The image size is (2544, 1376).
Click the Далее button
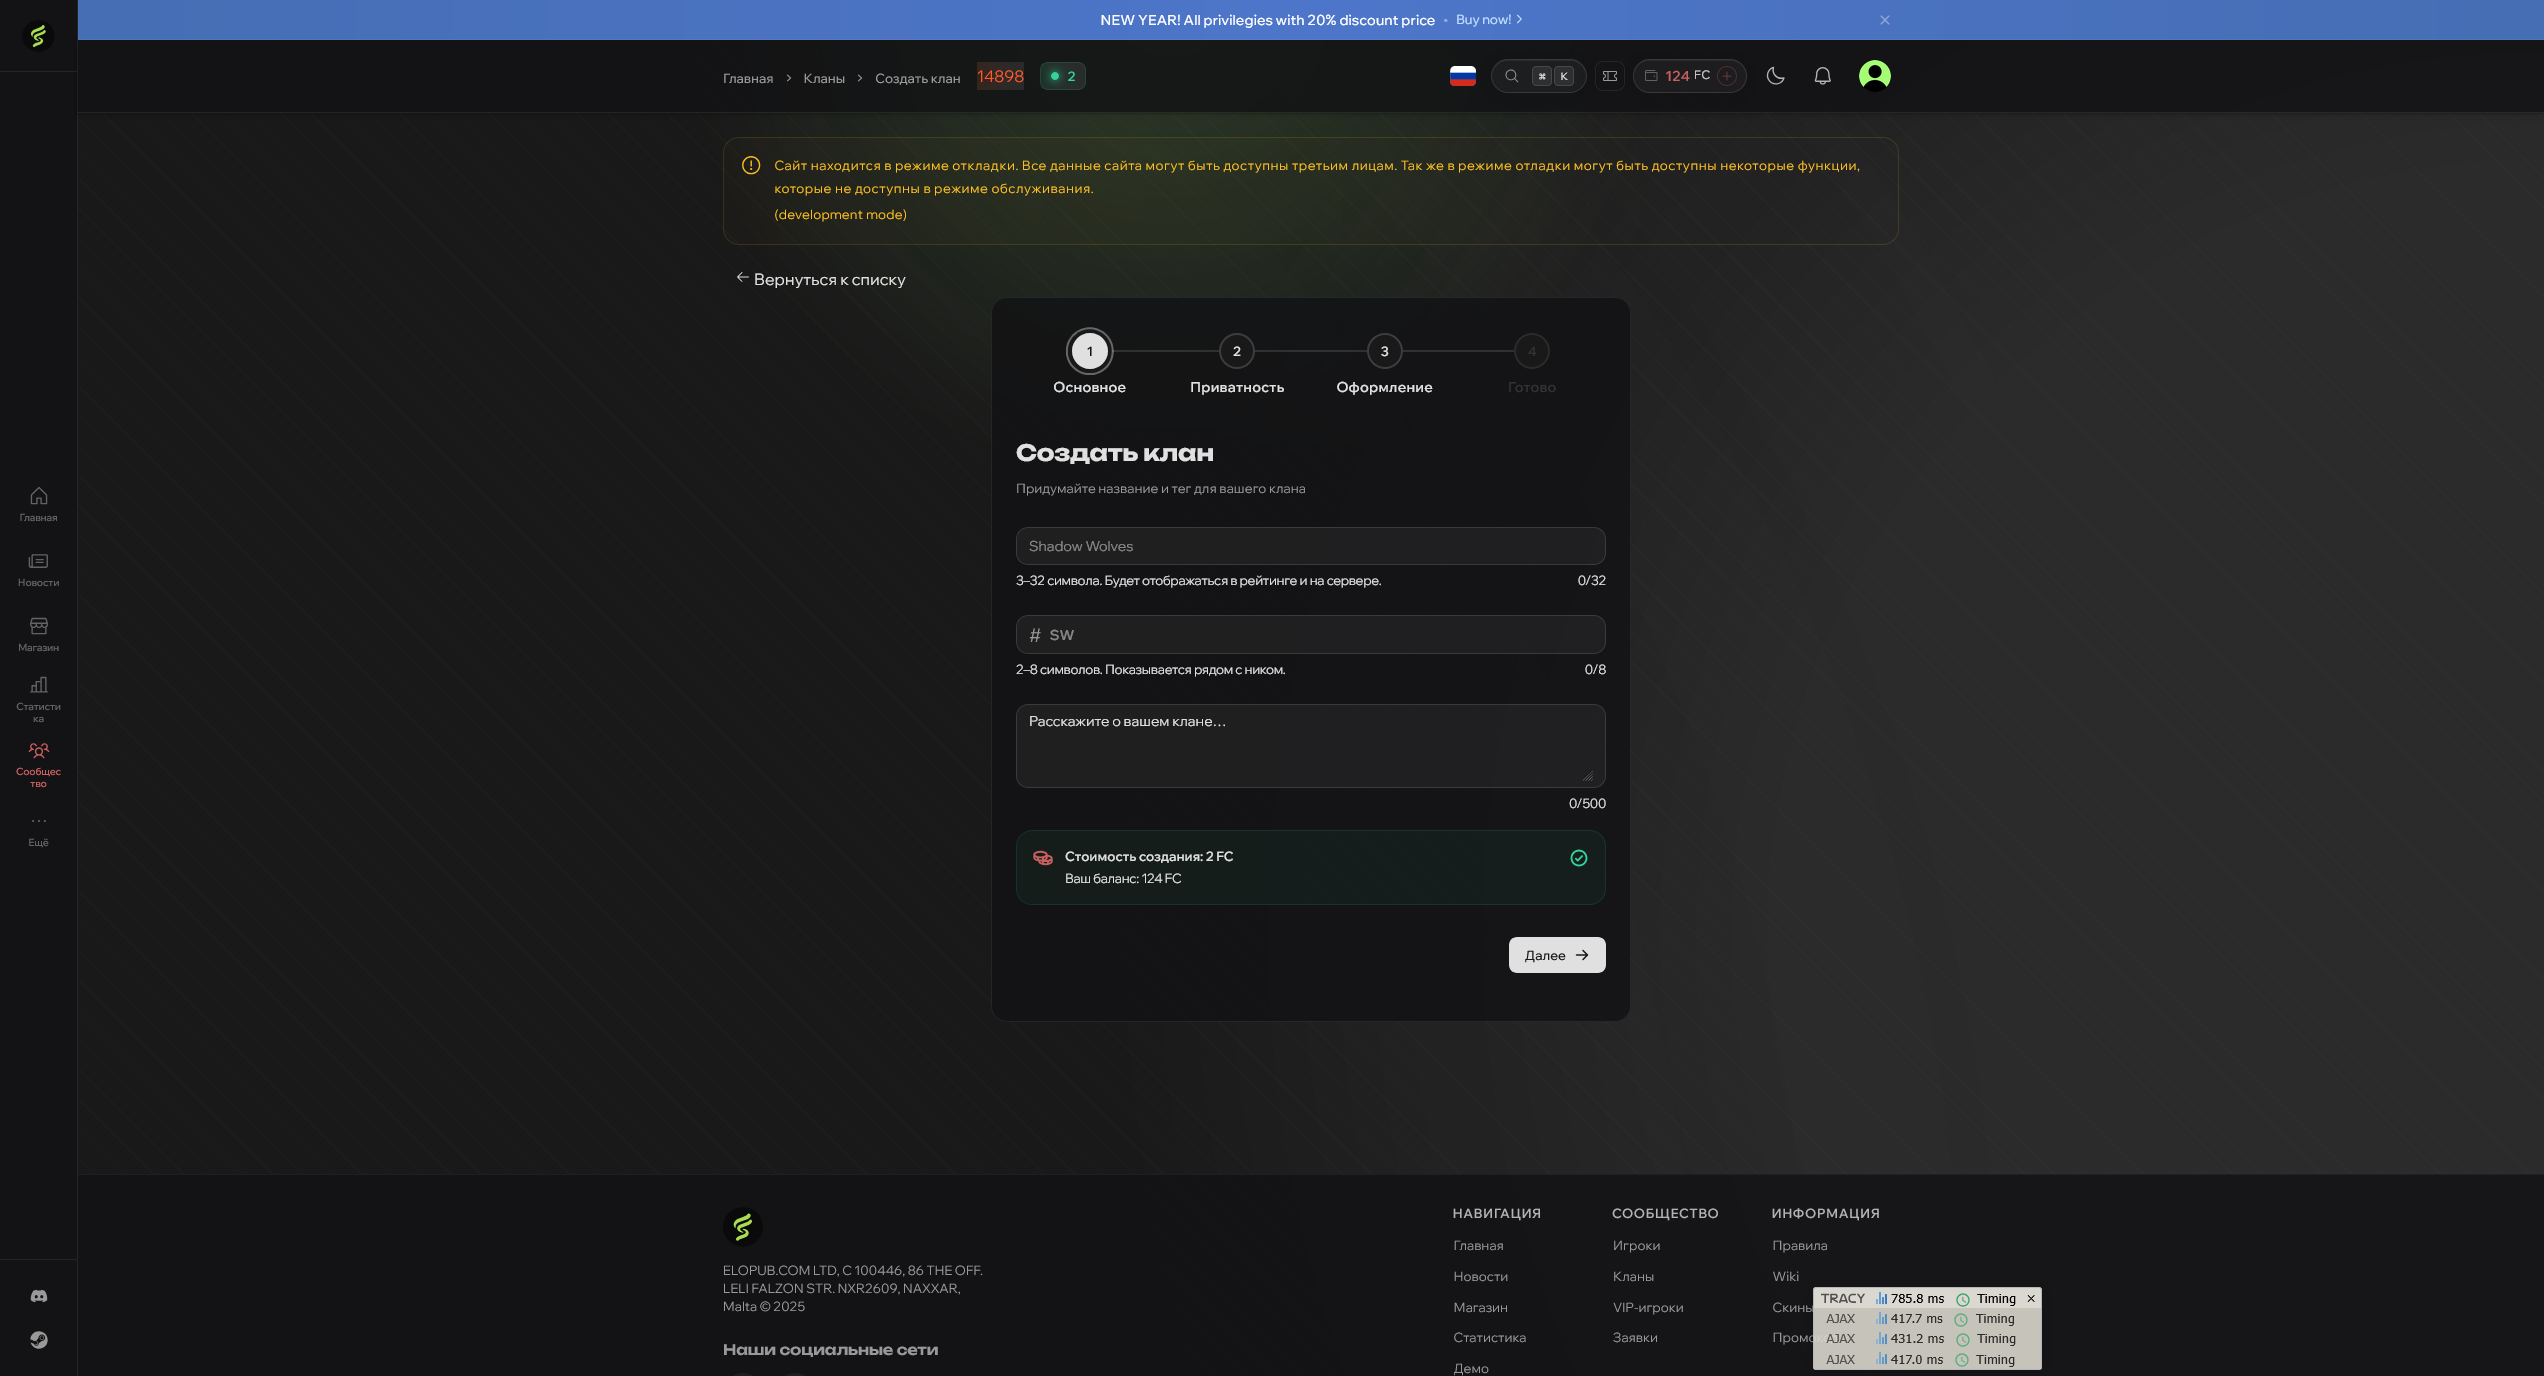(x=1556, y=955)
